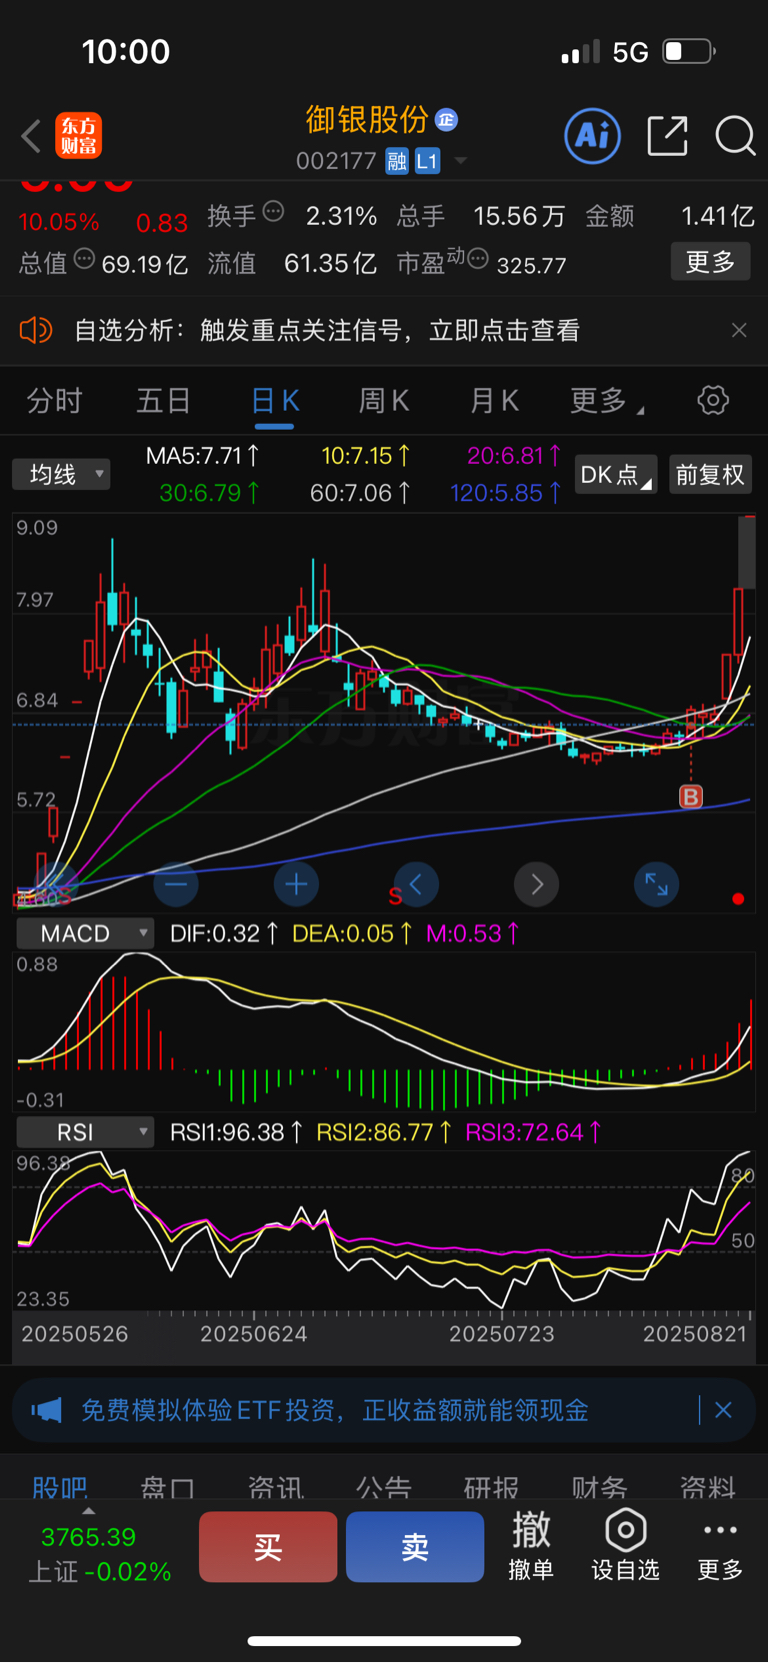Expand the 更多 period dropdown

(606, 401)
